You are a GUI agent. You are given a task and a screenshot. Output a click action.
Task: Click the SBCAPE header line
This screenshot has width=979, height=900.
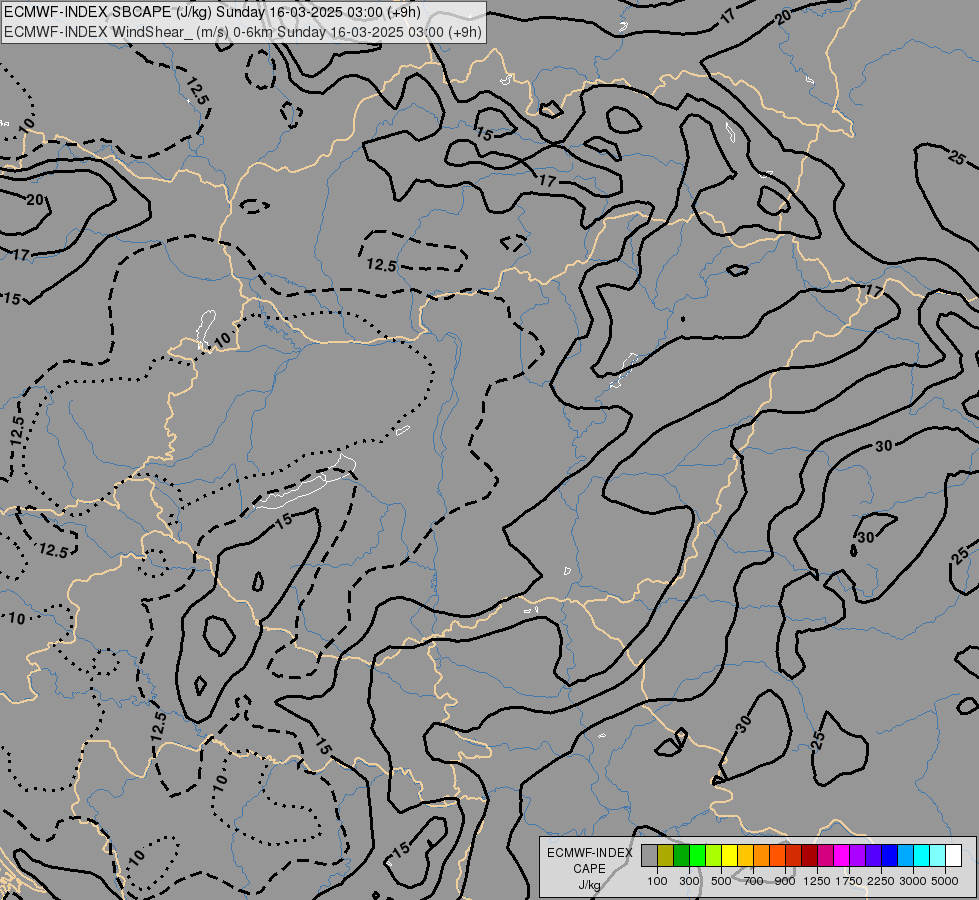[212, 12]
